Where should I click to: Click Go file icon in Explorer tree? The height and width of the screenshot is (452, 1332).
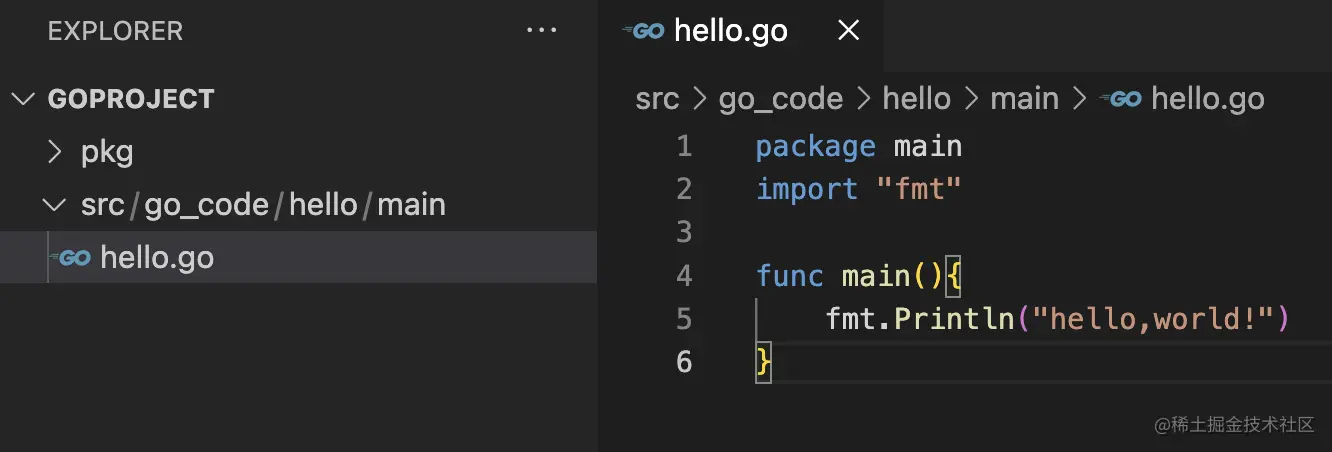coord(72,258)
